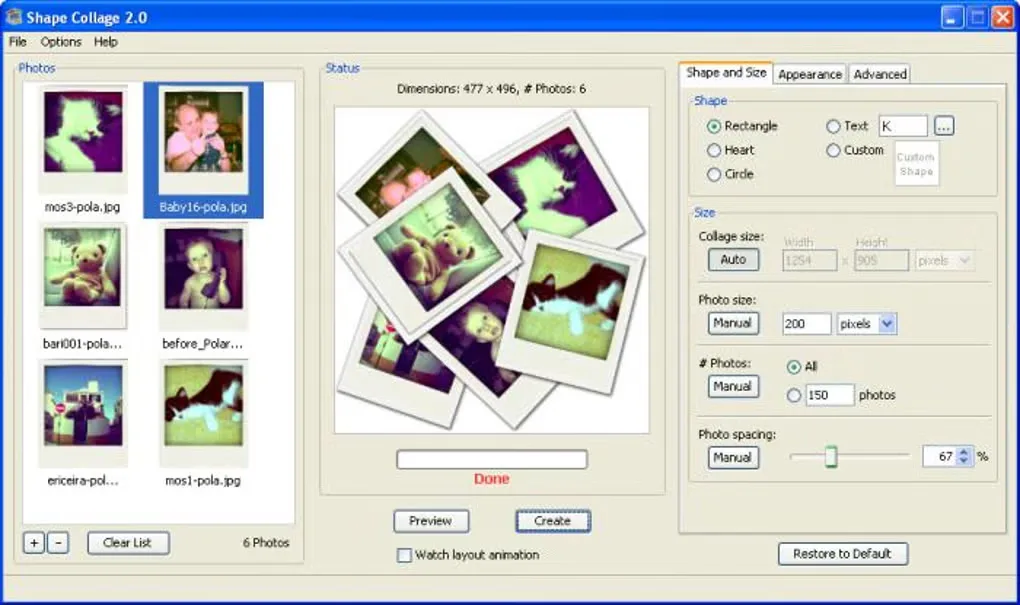1020x605 pixels.
Task: Select the 150 photos radio button
Action: click(x=794, y=395)
